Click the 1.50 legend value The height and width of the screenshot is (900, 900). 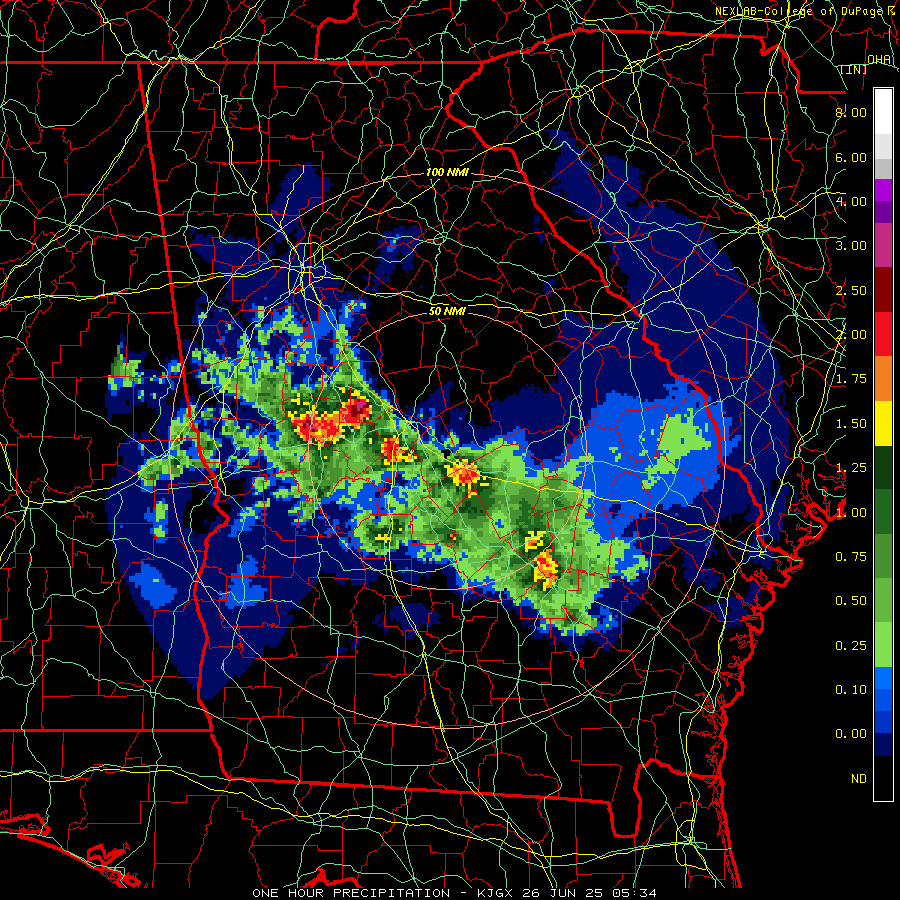851,424
